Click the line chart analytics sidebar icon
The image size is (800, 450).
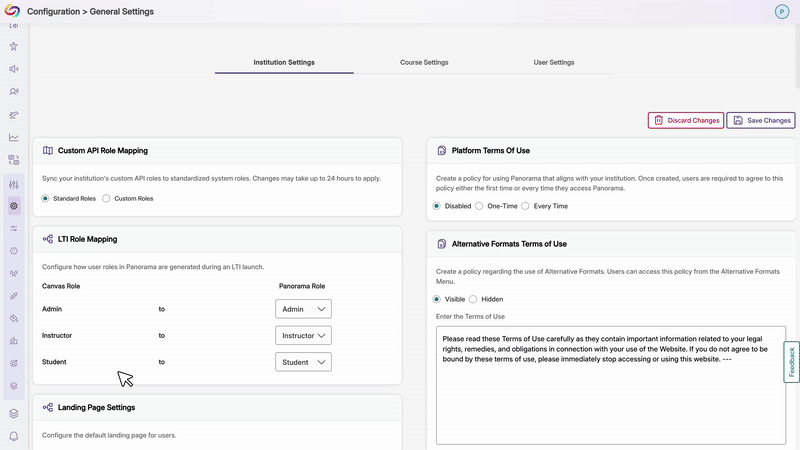[x=13, y=137]
